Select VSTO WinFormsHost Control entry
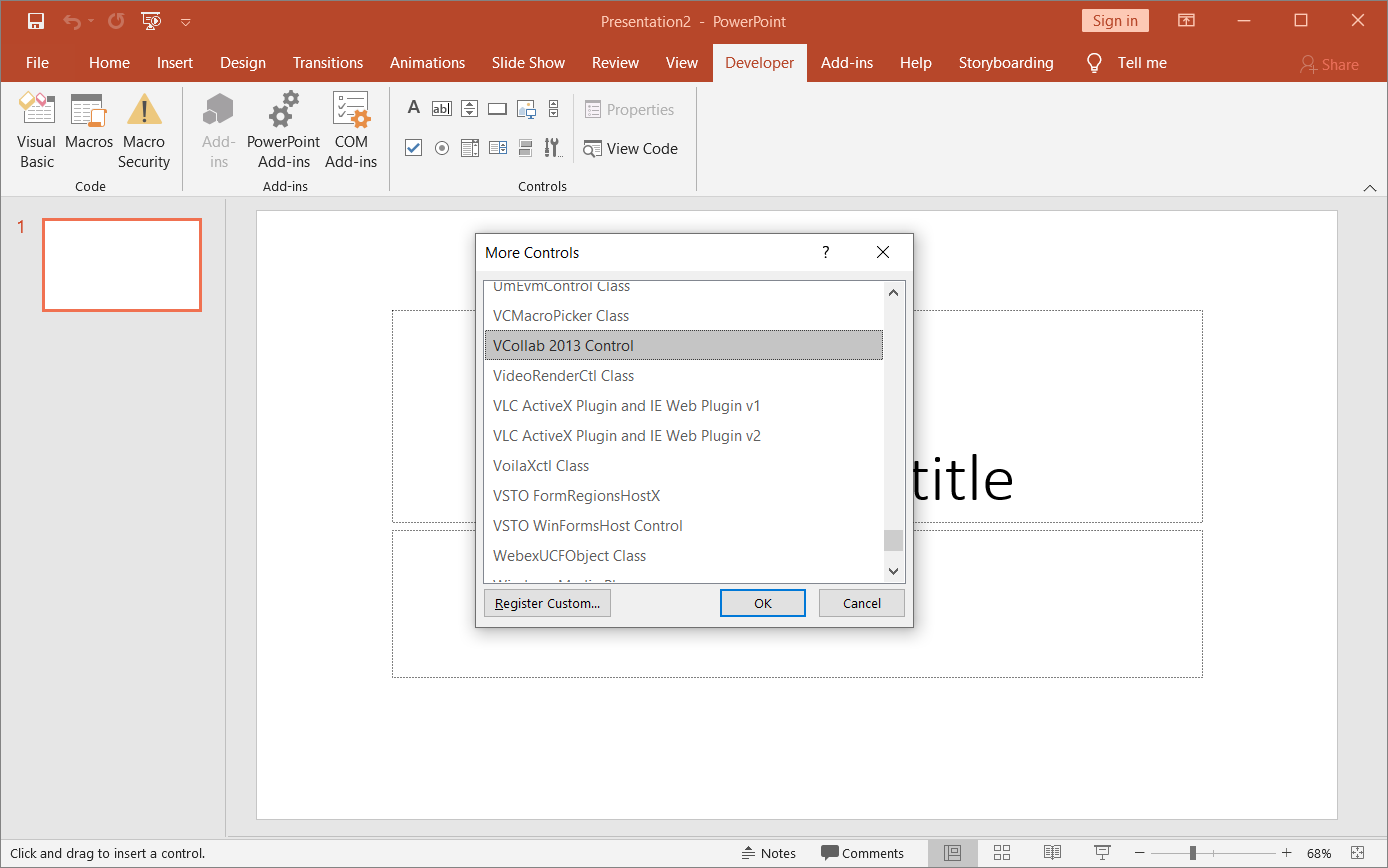 click(x=684, y=526)
